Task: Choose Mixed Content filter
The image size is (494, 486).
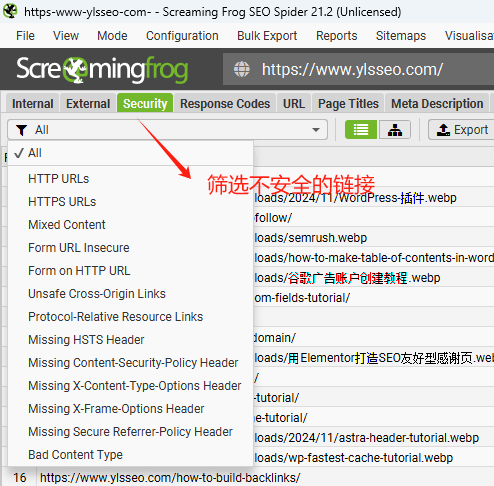Action: tap(130, 225)
